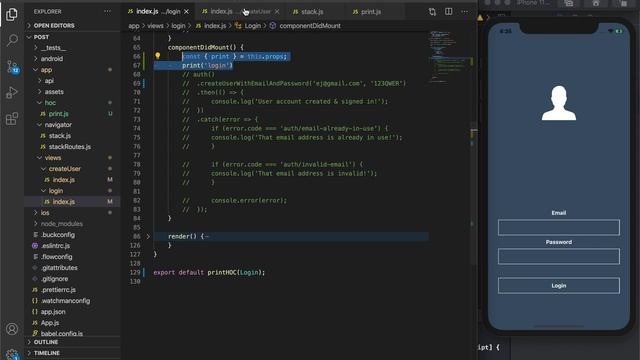This screenshot has width=640, height=360.
Task: Open the Explorer view in activity bar
Action: tap(12, 15)
